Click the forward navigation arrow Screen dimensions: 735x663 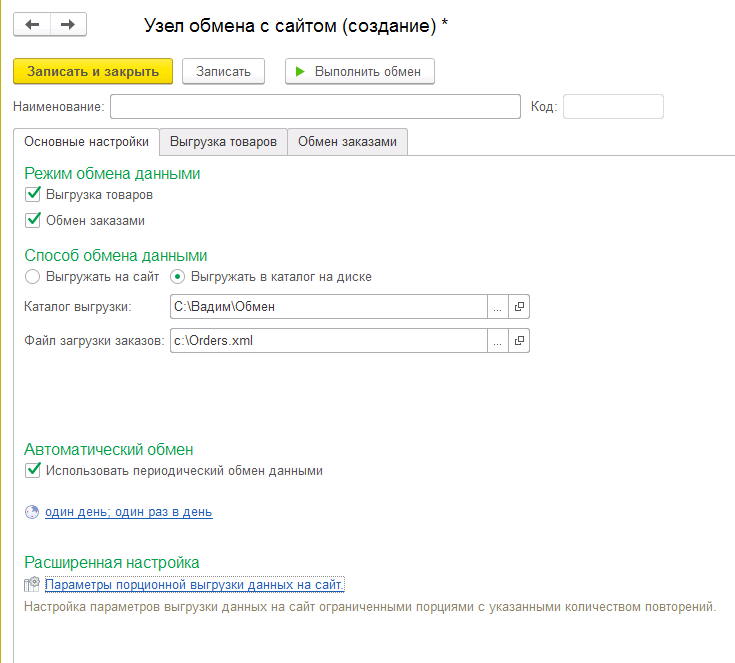click(x=68, y=25)
